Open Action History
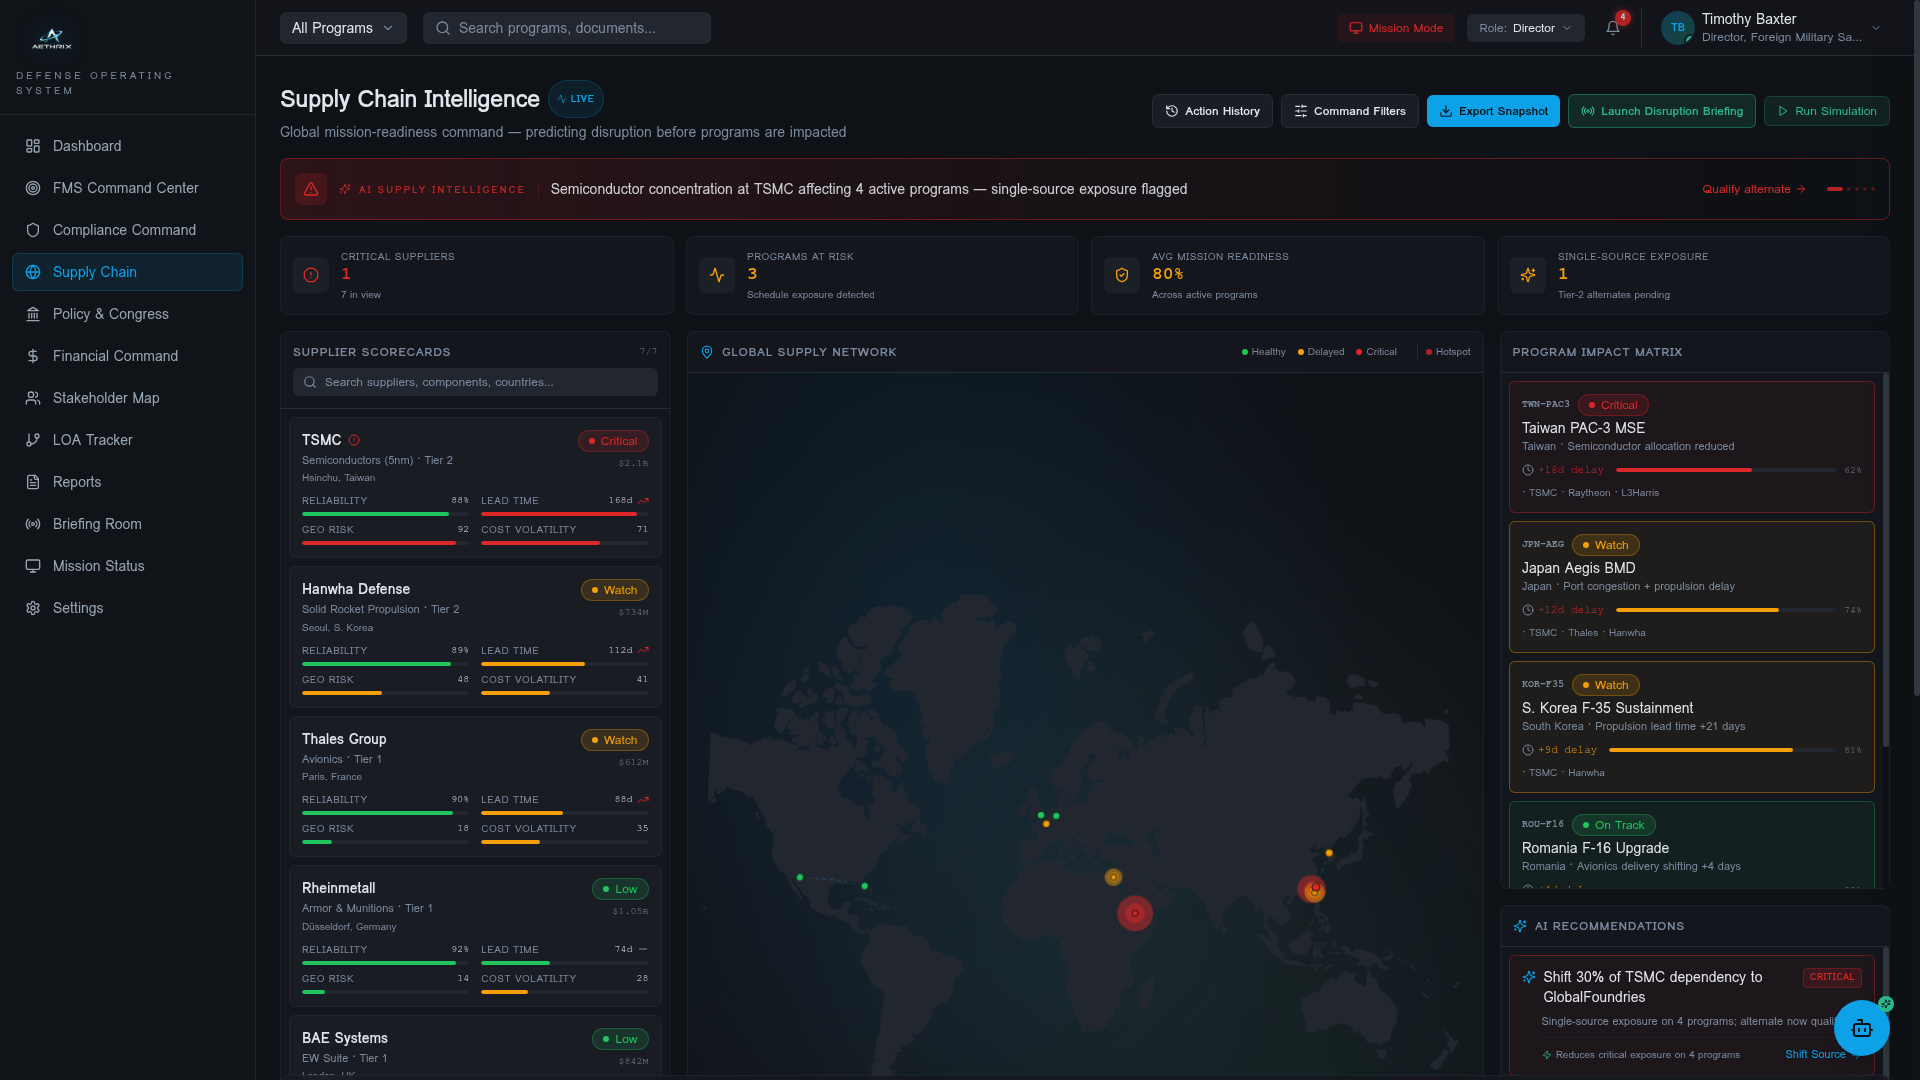Viewport: 1920px width, 1080px height. pos(1212,111)
